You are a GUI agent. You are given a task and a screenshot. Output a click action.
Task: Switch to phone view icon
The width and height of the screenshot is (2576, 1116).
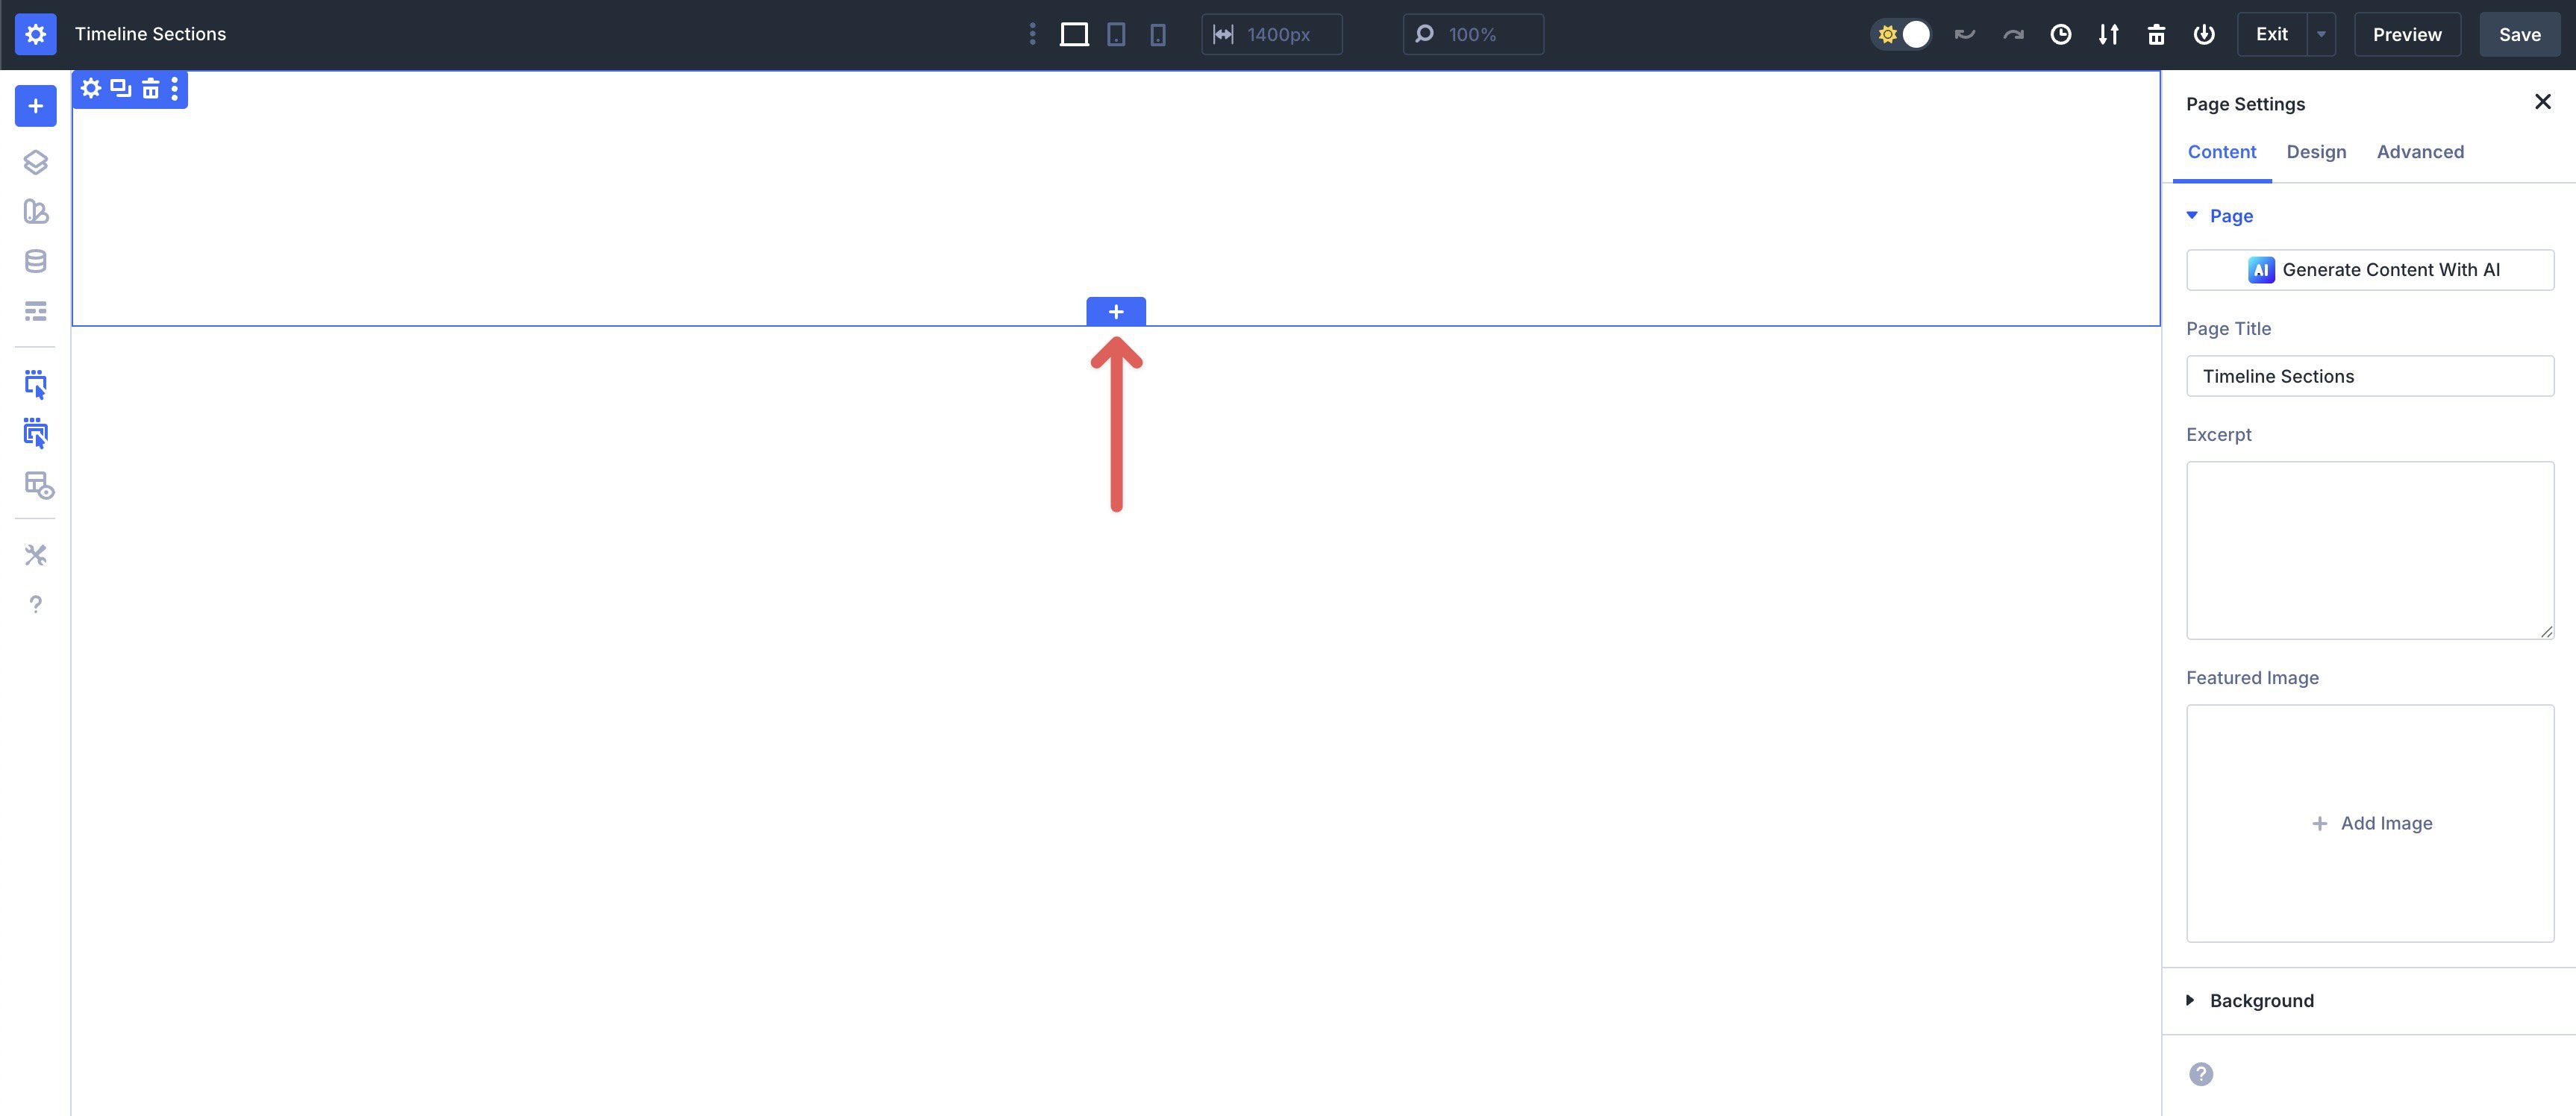tap(1157, 35)
